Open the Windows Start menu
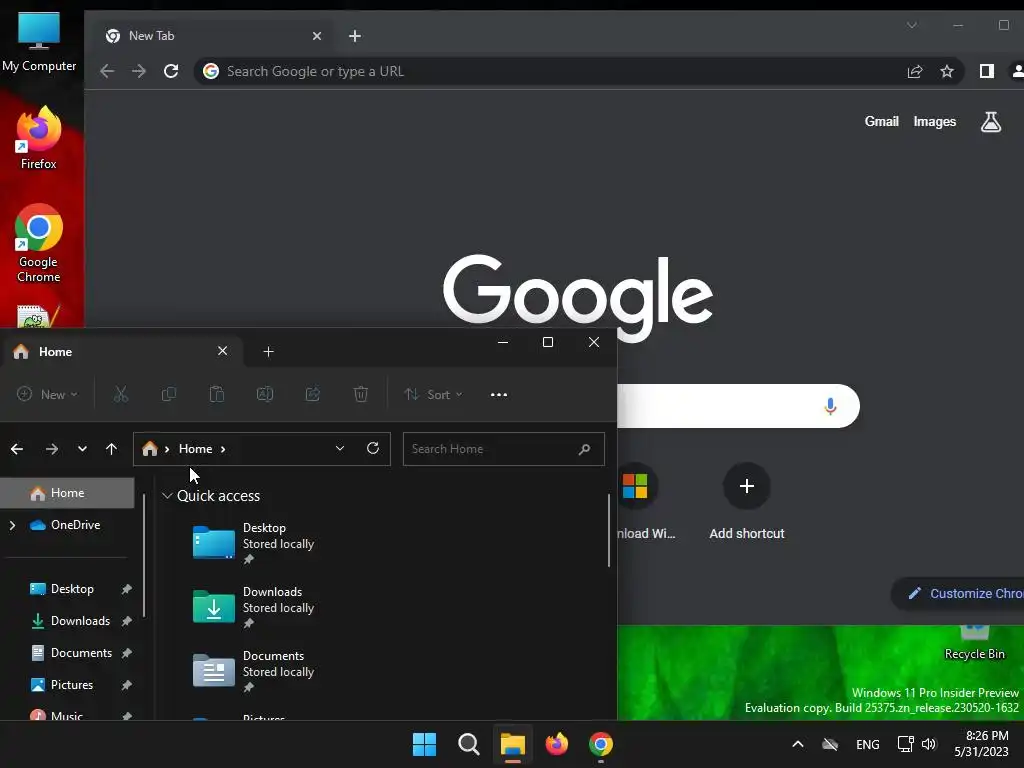 (424, 744)
